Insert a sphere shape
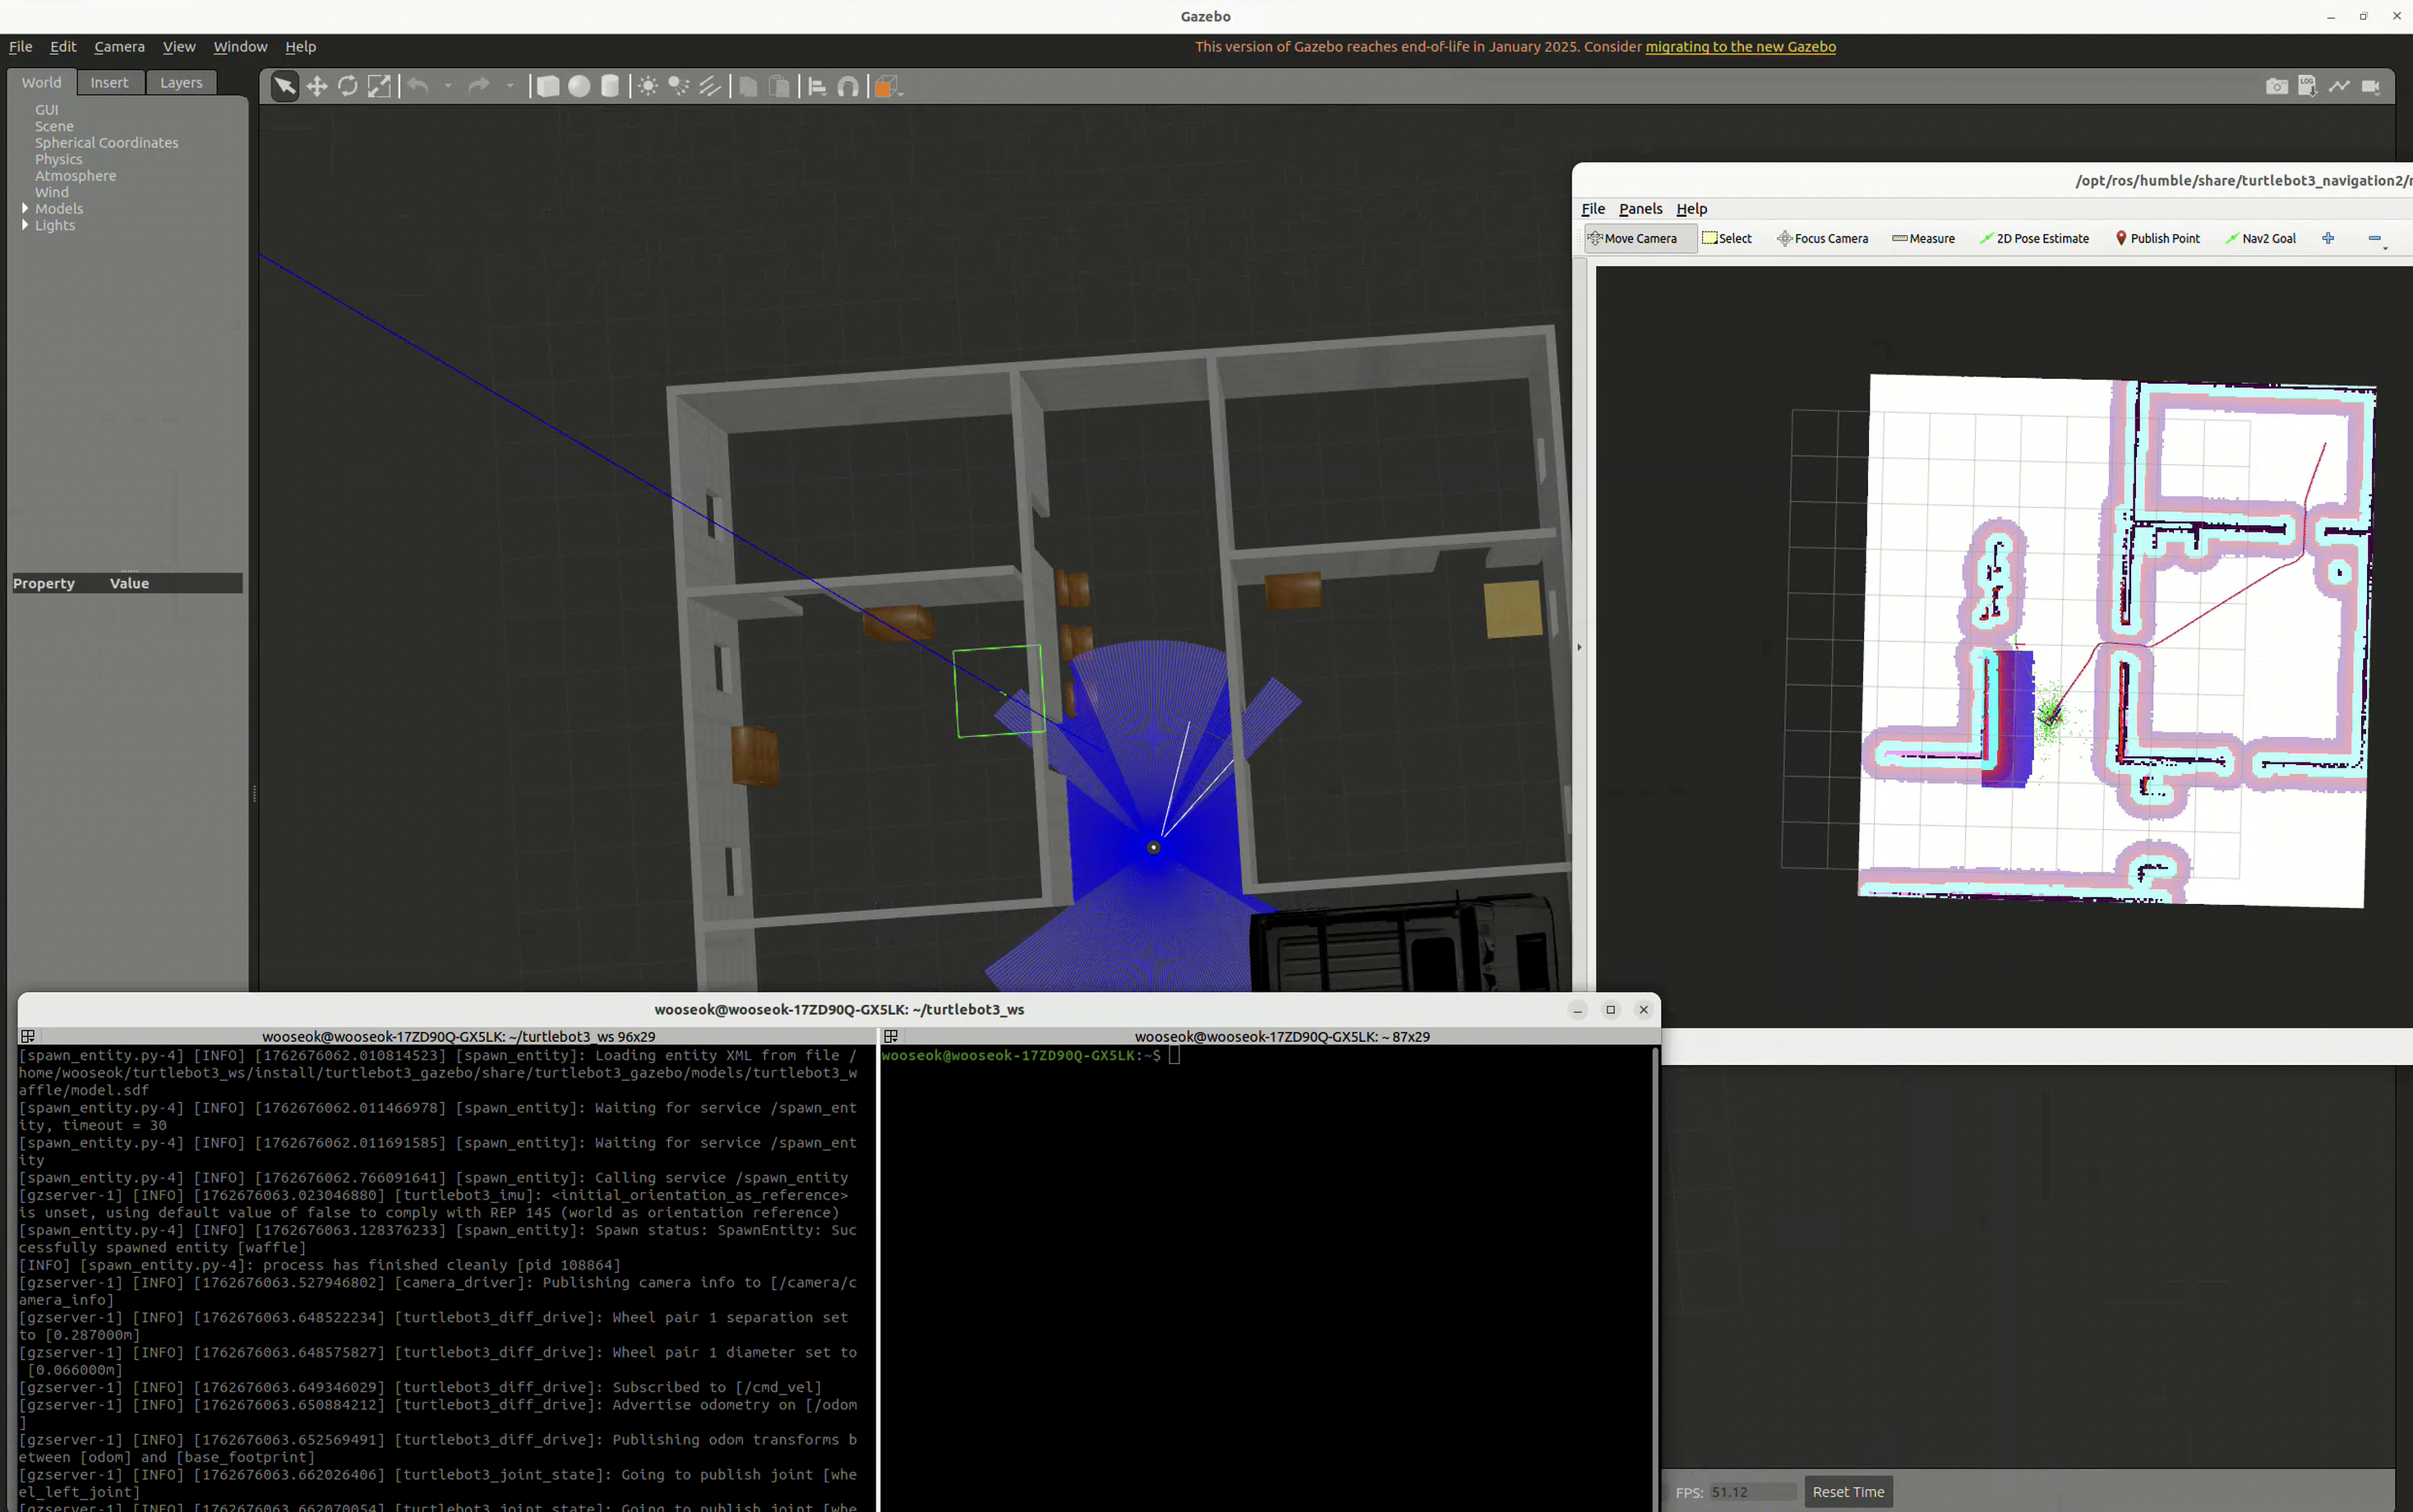This screenshot has width=2413, height=1512. coord(579,87)
